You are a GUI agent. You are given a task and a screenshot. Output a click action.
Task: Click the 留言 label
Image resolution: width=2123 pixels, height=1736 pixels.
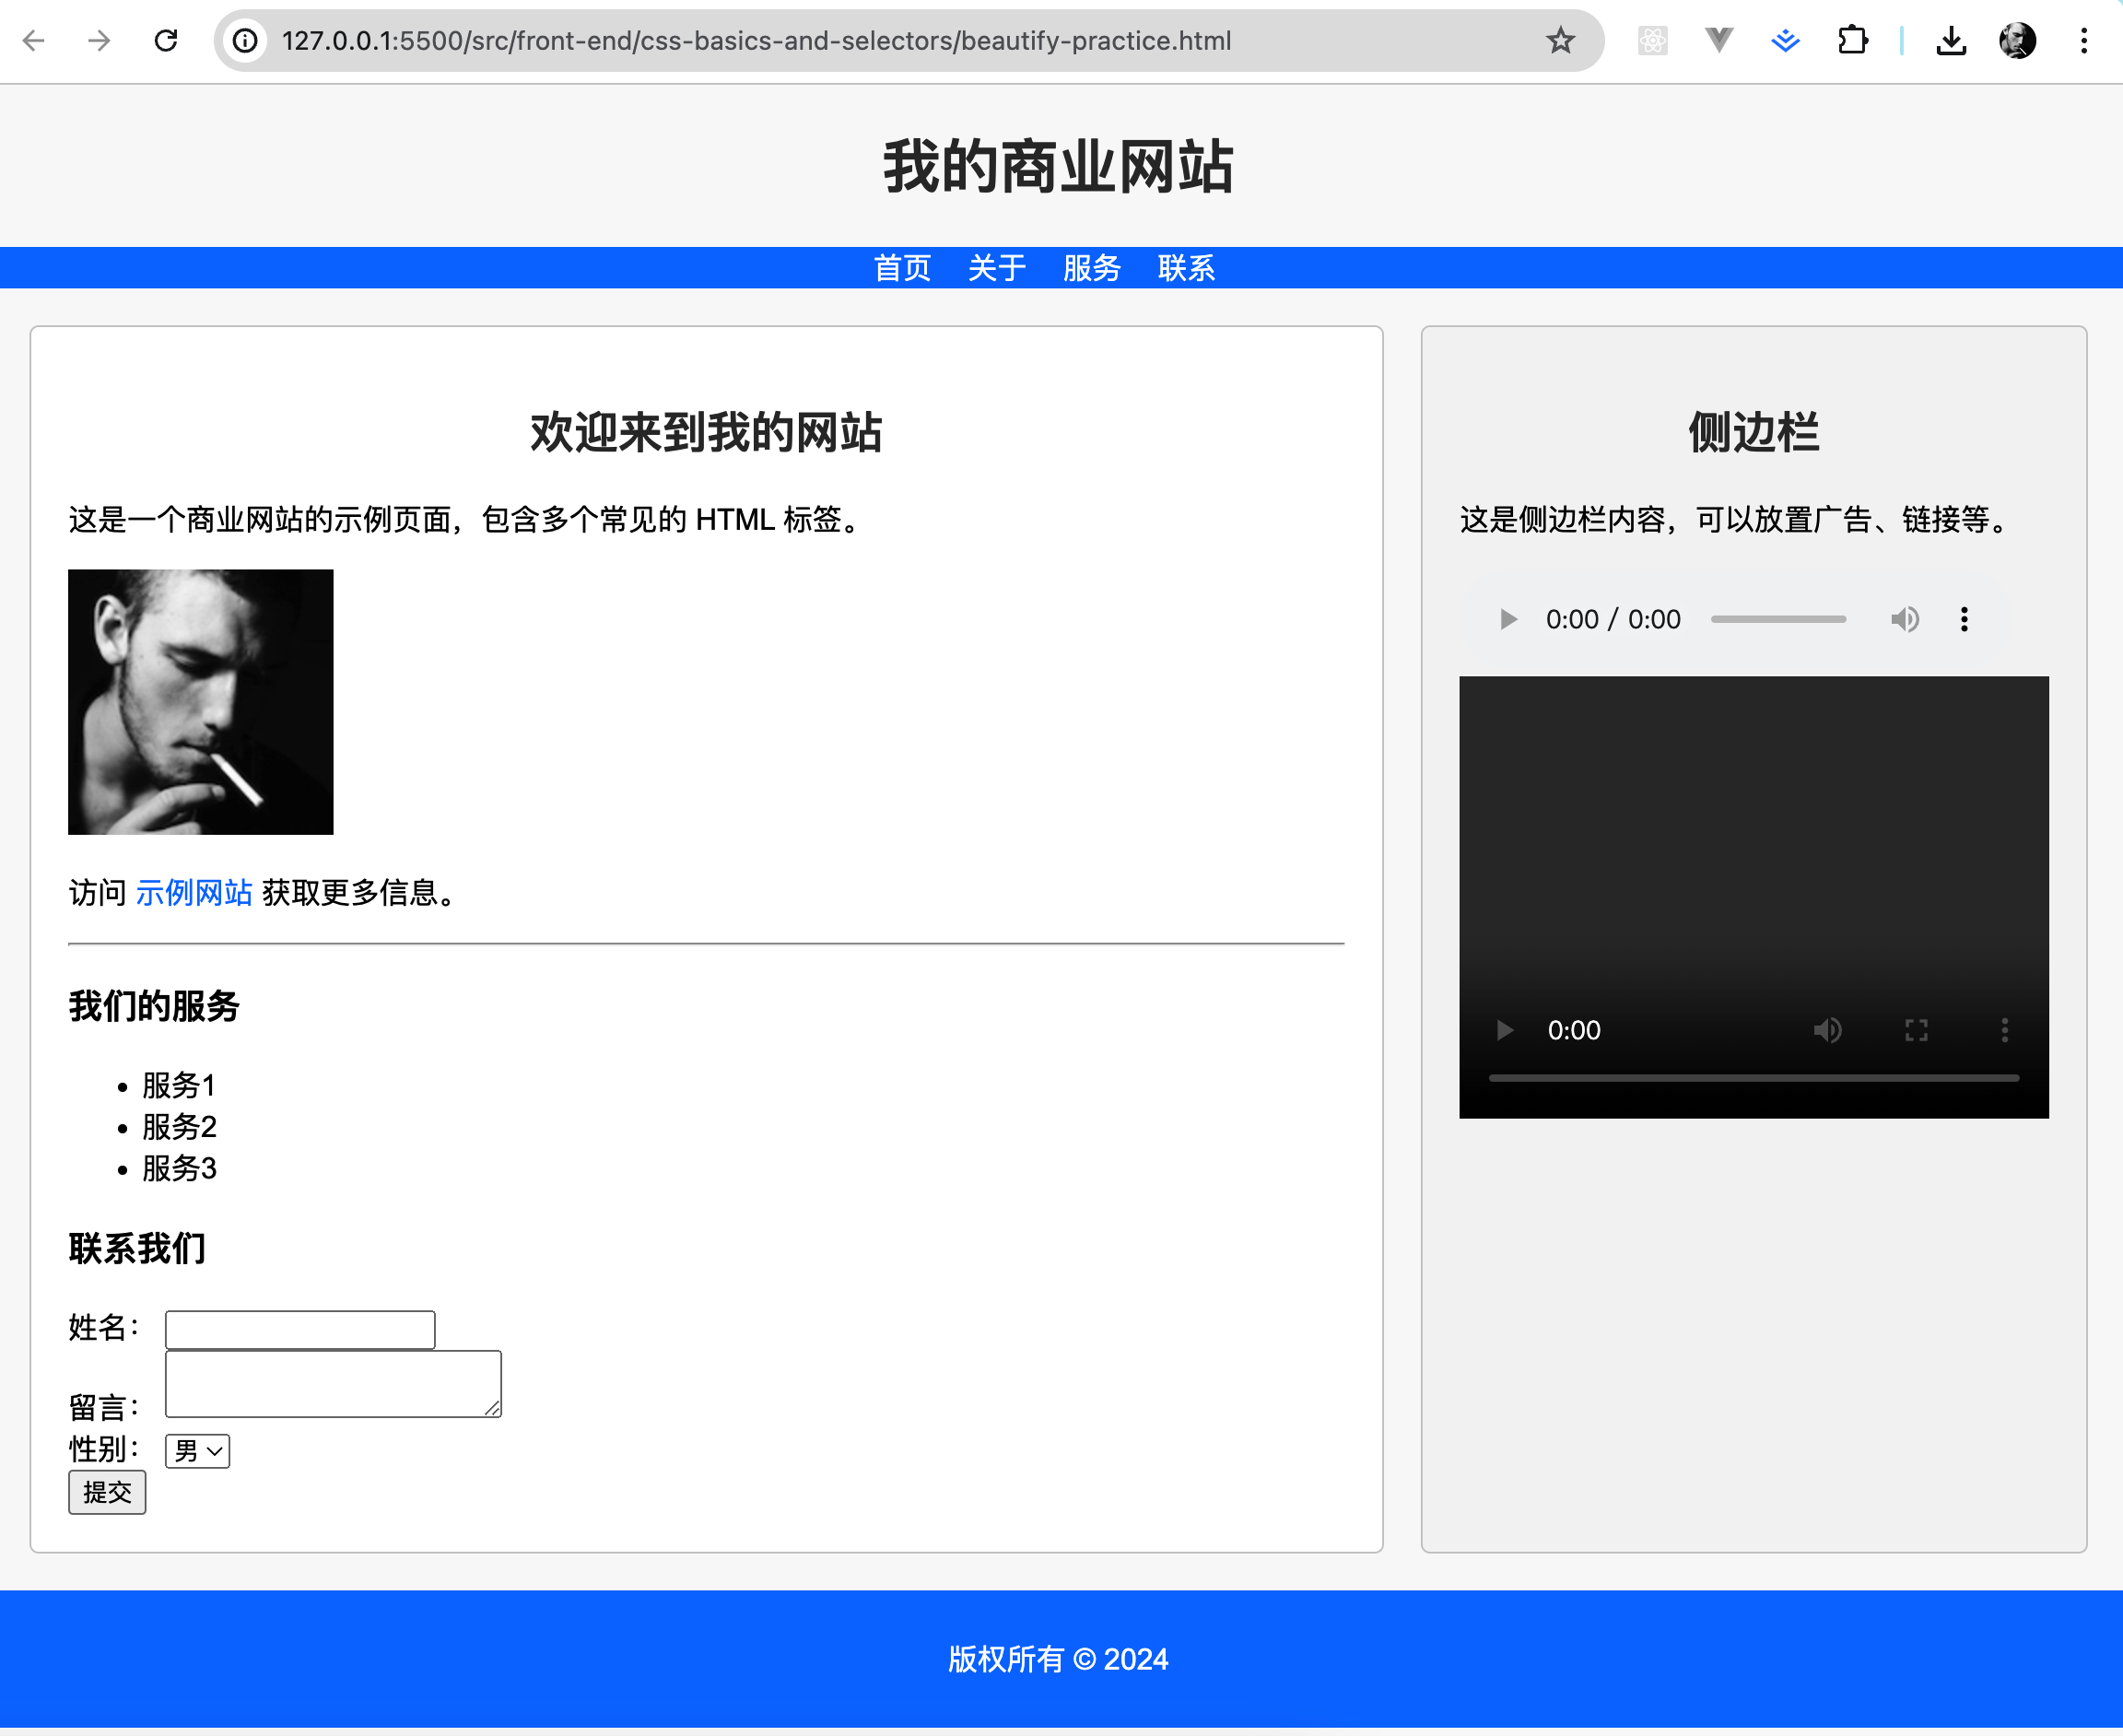(104, 1408)
